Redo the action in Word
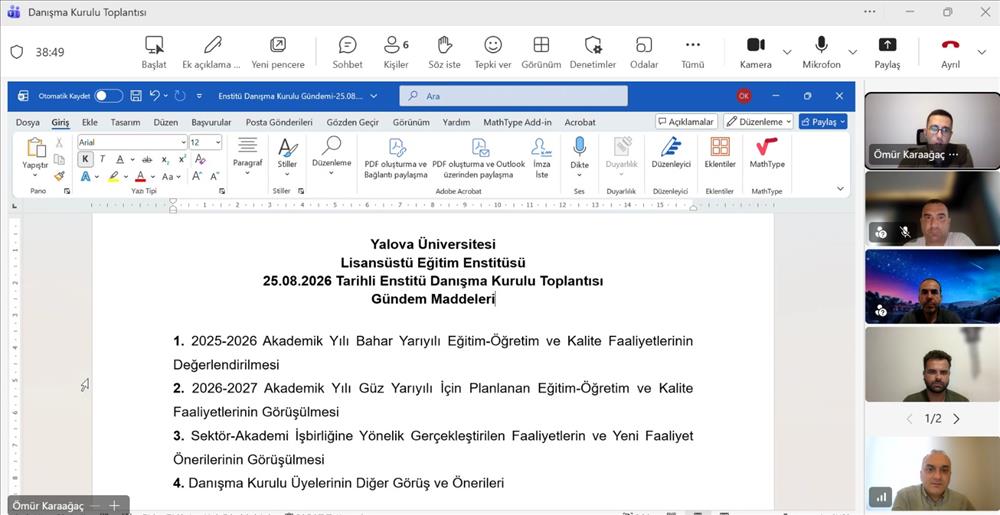This screenshot has width=1000, height=515. (180, 96)
